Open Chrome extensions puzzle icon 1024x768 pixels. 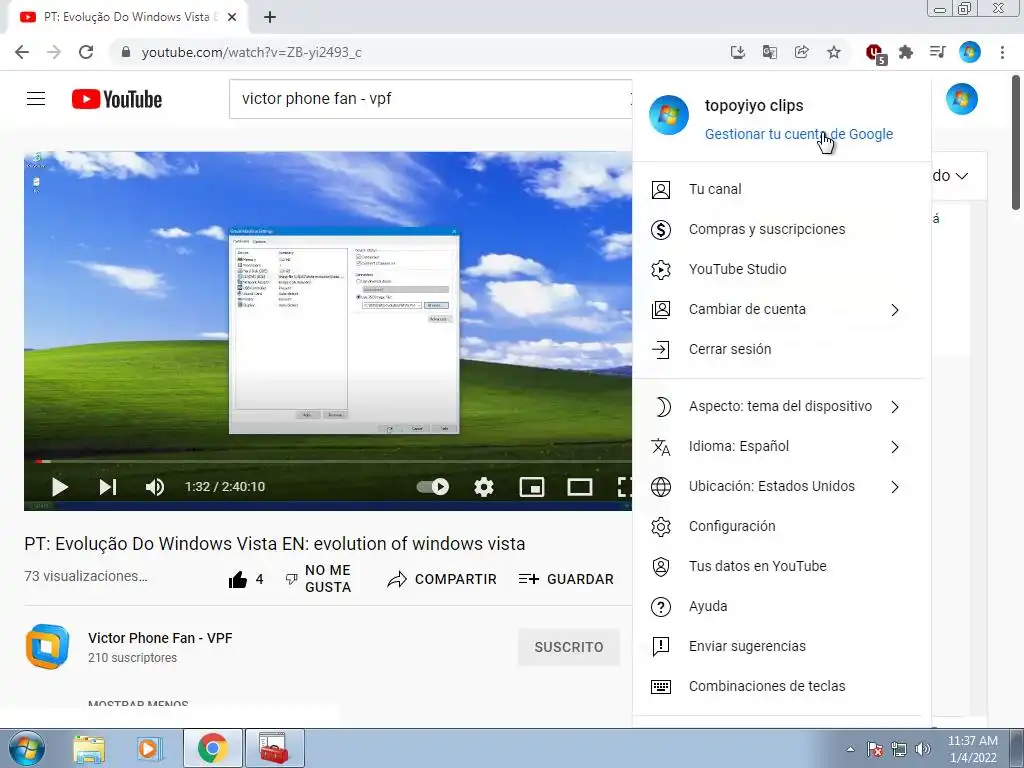click(906, 52)
